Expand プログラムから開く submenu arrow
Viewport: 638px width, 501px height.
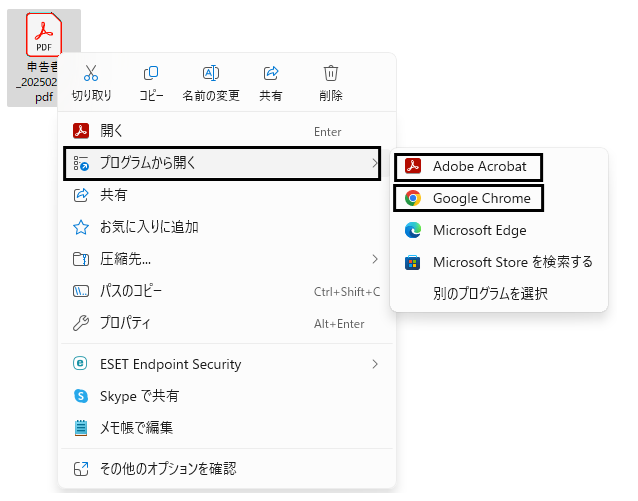pyautogui.click(x=375, y=163)
